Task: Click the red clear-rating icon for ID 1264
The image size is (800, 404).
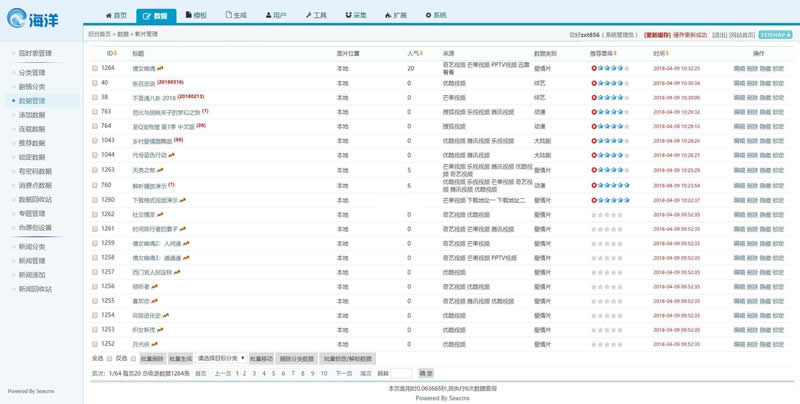Action: (x=594, y=68)
